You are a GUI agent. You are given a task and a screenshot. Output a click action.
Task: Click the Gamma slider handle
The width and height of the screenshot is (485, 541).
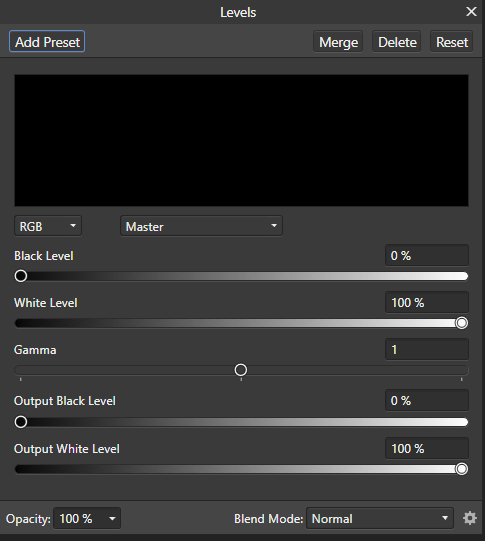(241, 370)
